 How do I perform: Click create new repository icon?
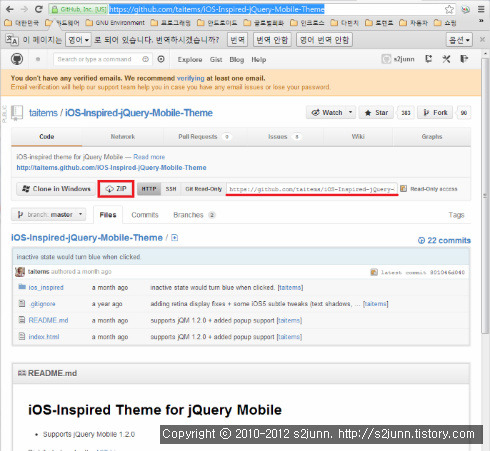click(x=429, y=59)
